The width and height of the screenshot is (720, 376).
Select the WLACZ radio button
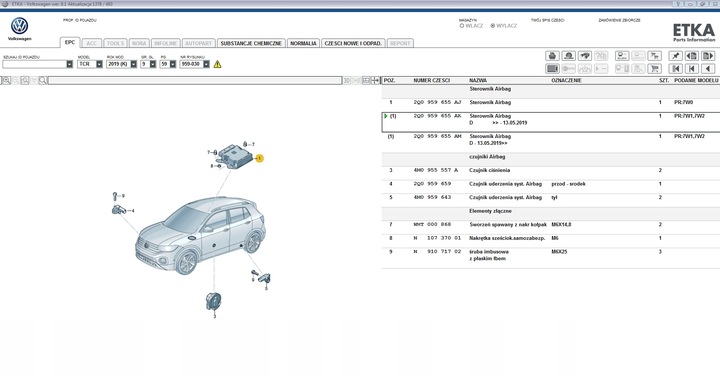click(462, 26)
